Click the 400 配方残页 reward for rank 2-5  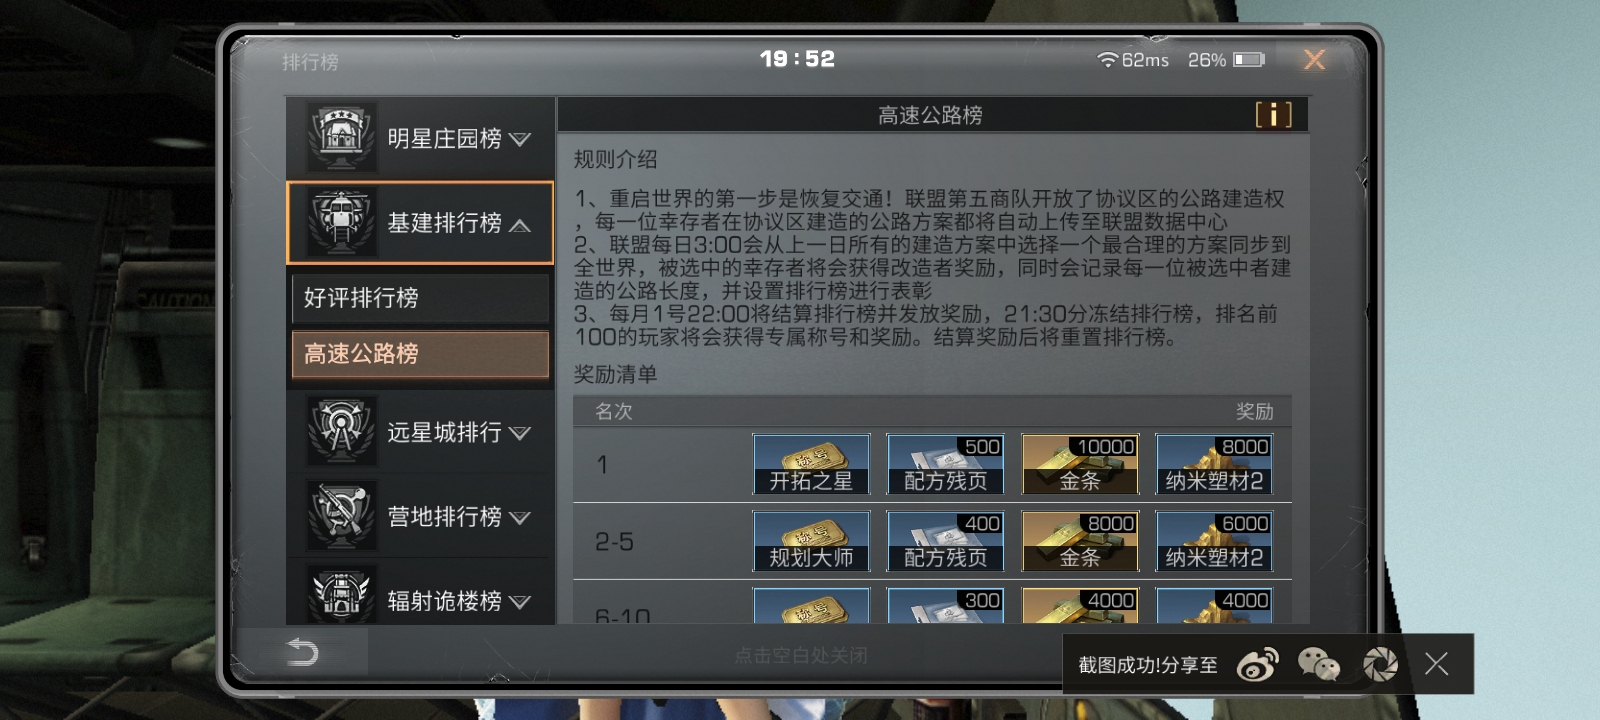click(945, 541)
